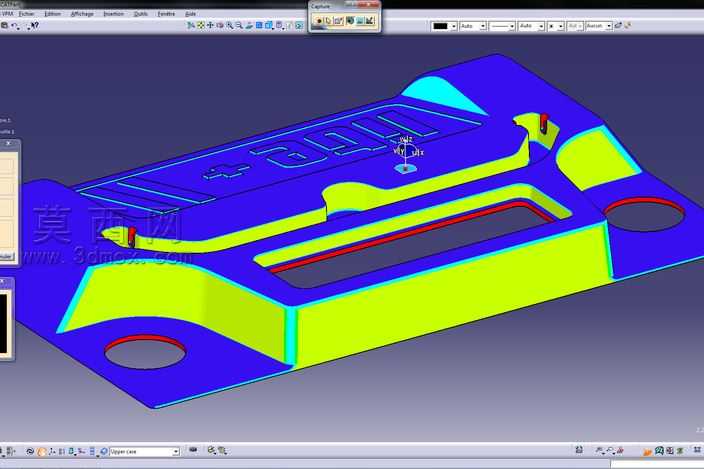This screenshot has height=469, width=704.
Task: Click the Save icon in top toolbar
Action: 4,26
